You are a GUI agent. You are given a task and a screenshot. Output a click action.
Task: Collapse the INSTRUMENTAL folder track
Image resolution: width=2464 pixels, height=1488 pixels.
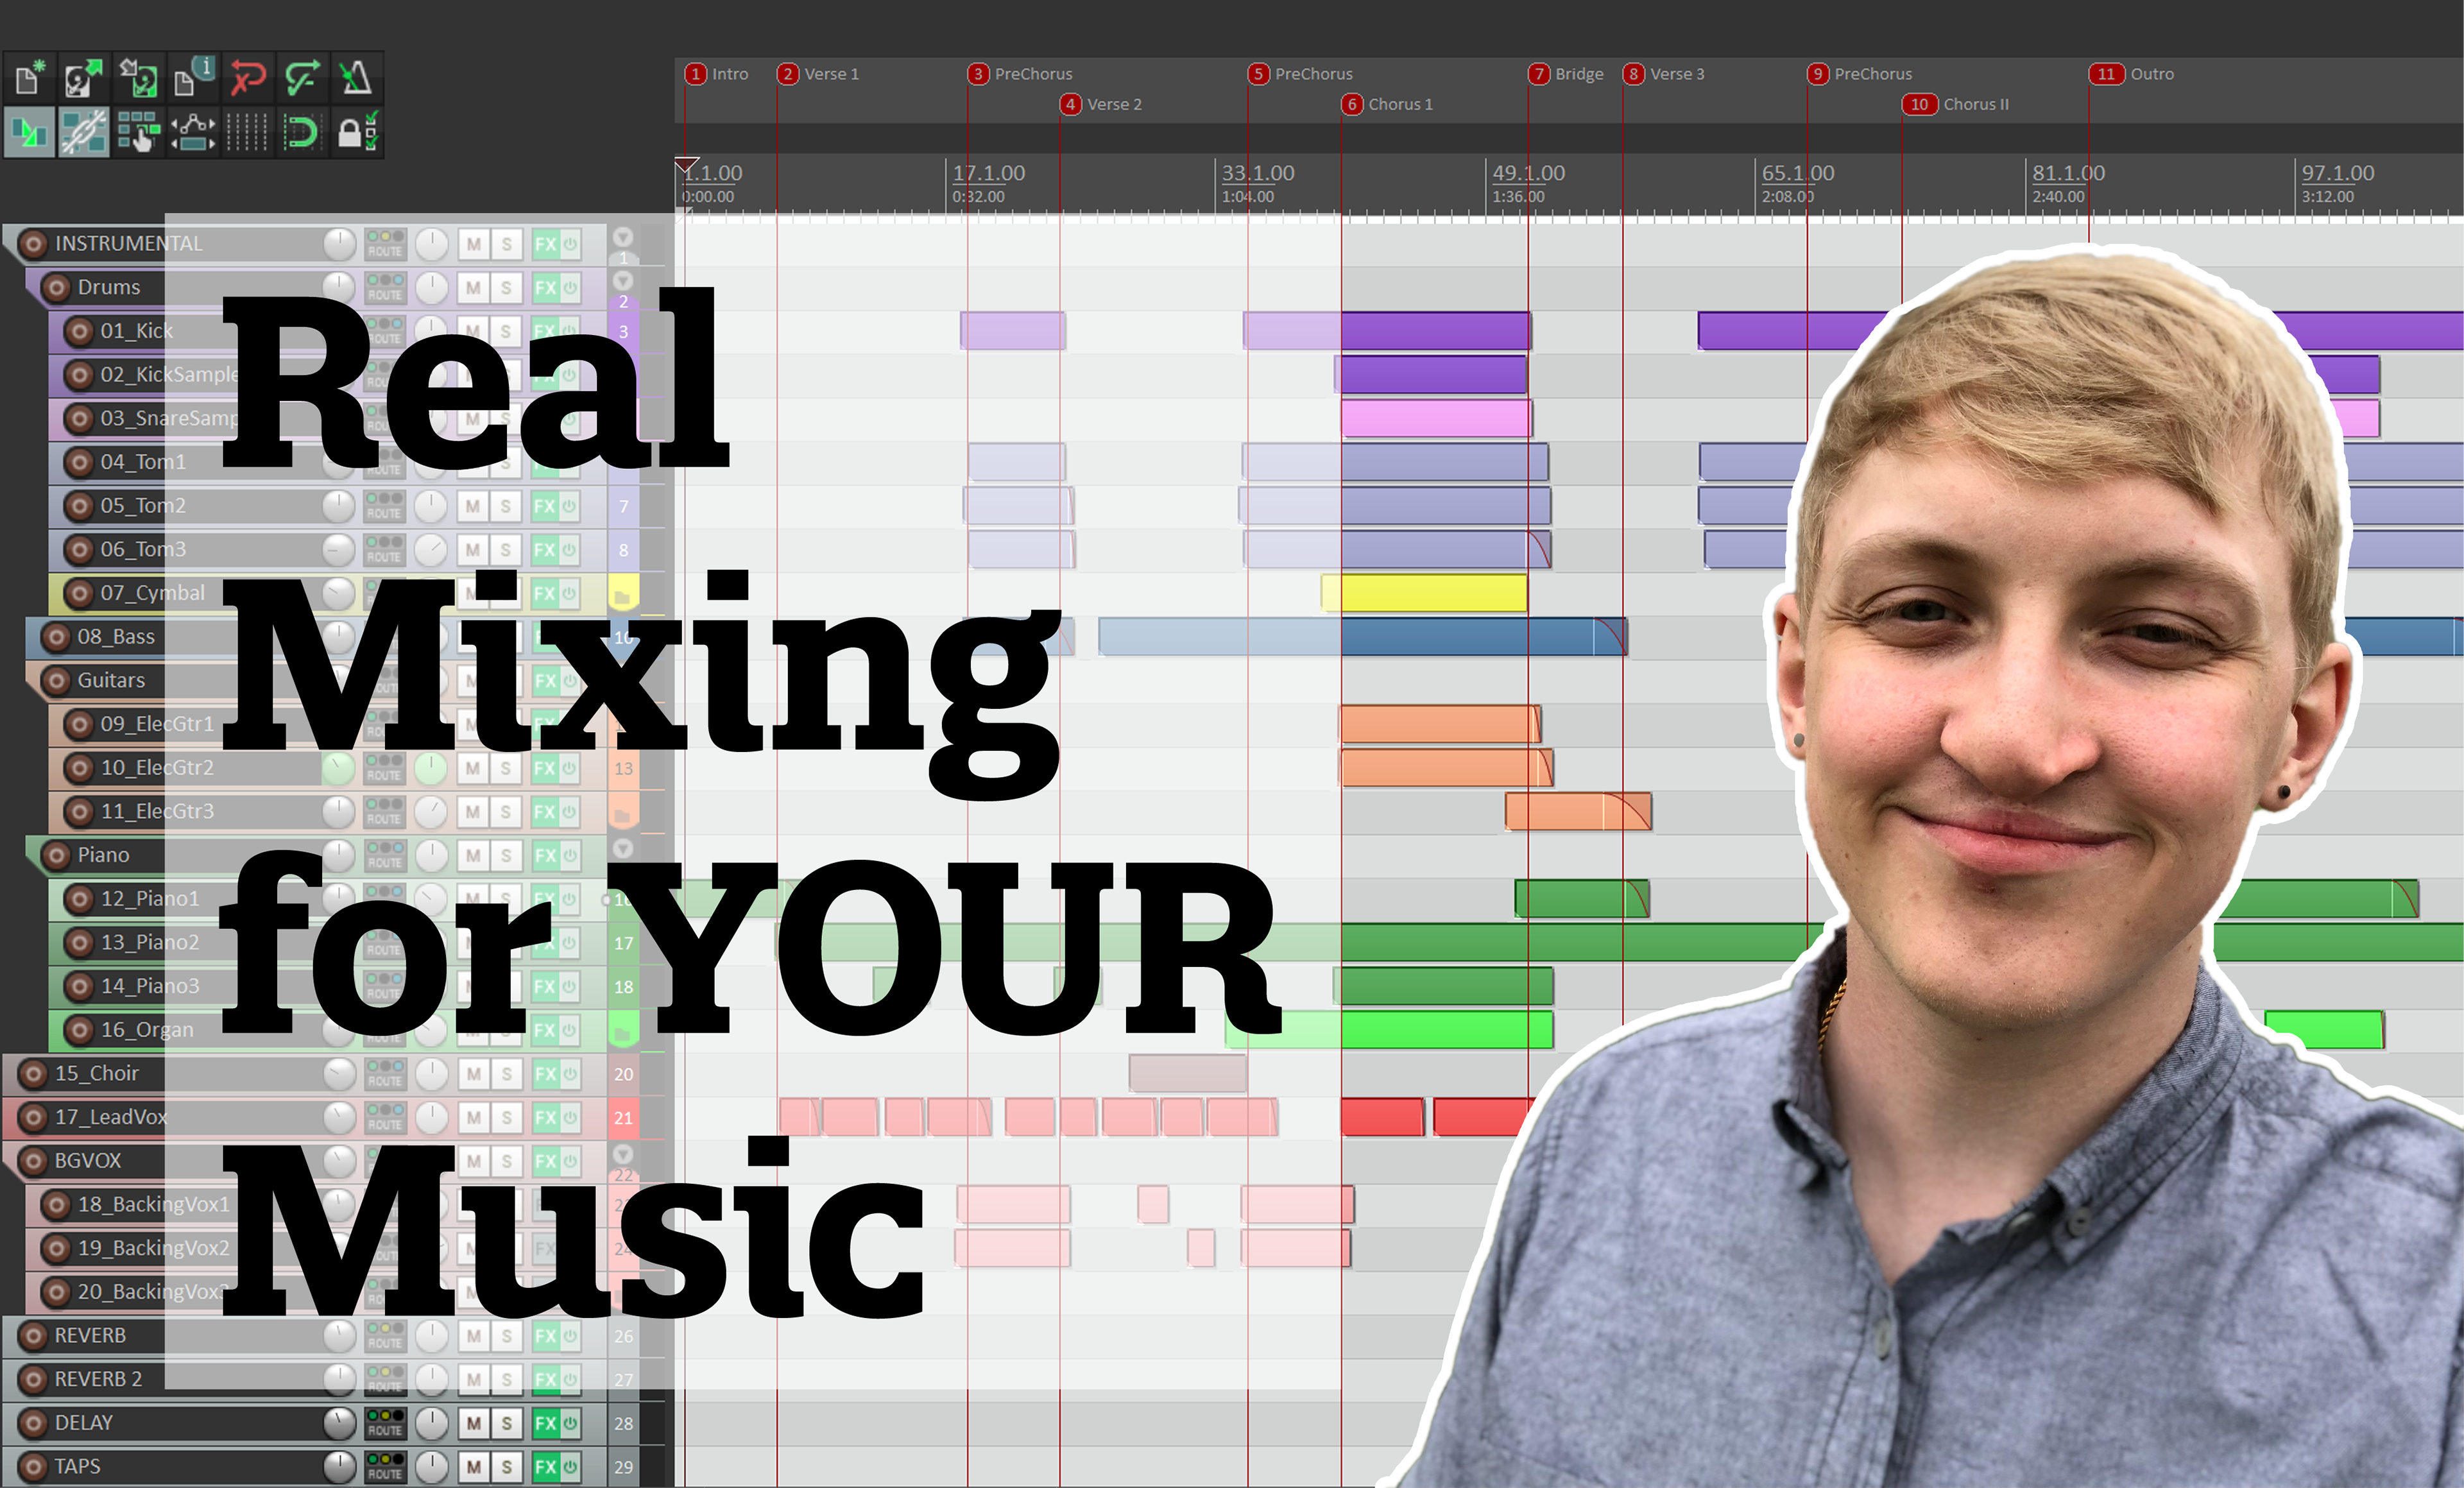point(623,238)
